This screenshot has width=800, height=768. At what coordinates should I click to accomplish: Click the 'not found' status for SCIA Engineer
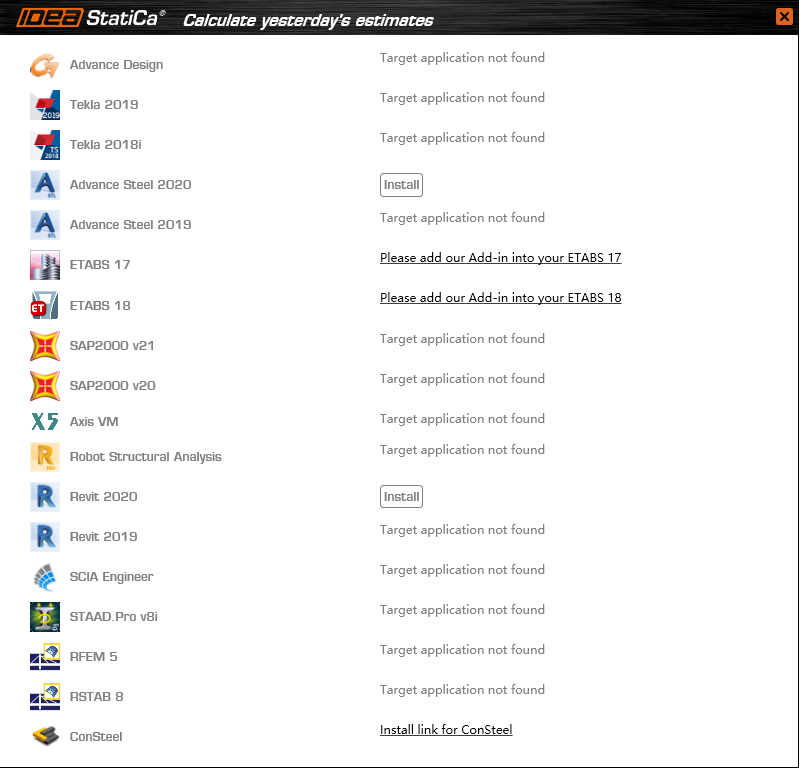click(462, 569)
